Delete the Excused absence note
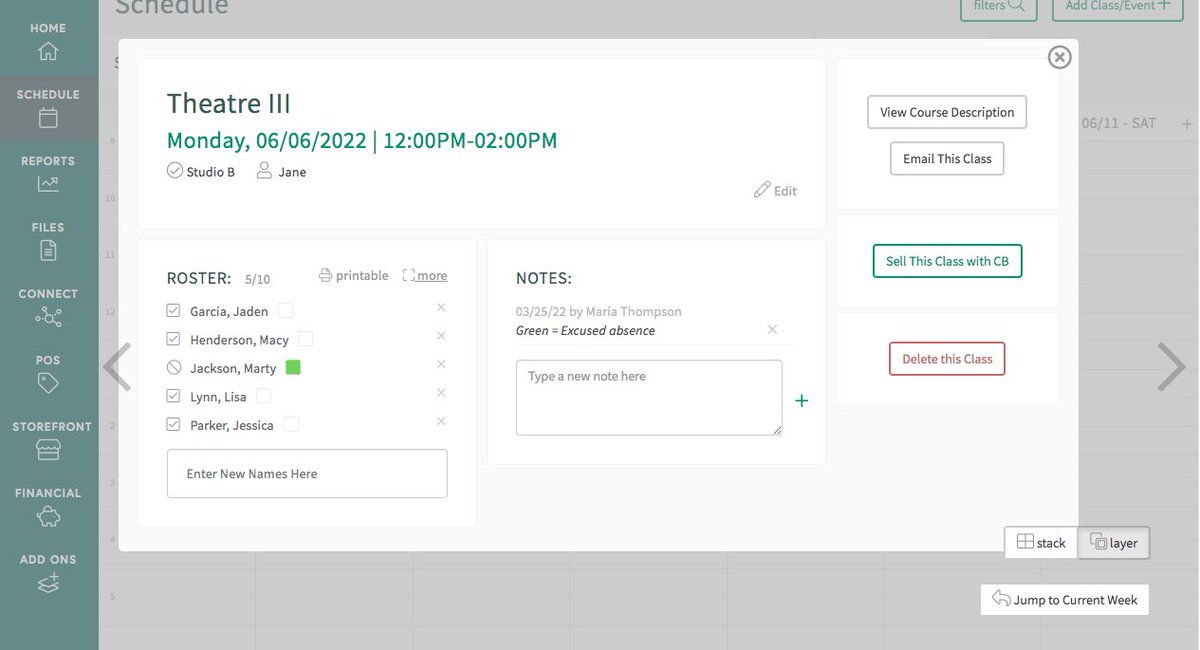 click(x=772, y=329)
